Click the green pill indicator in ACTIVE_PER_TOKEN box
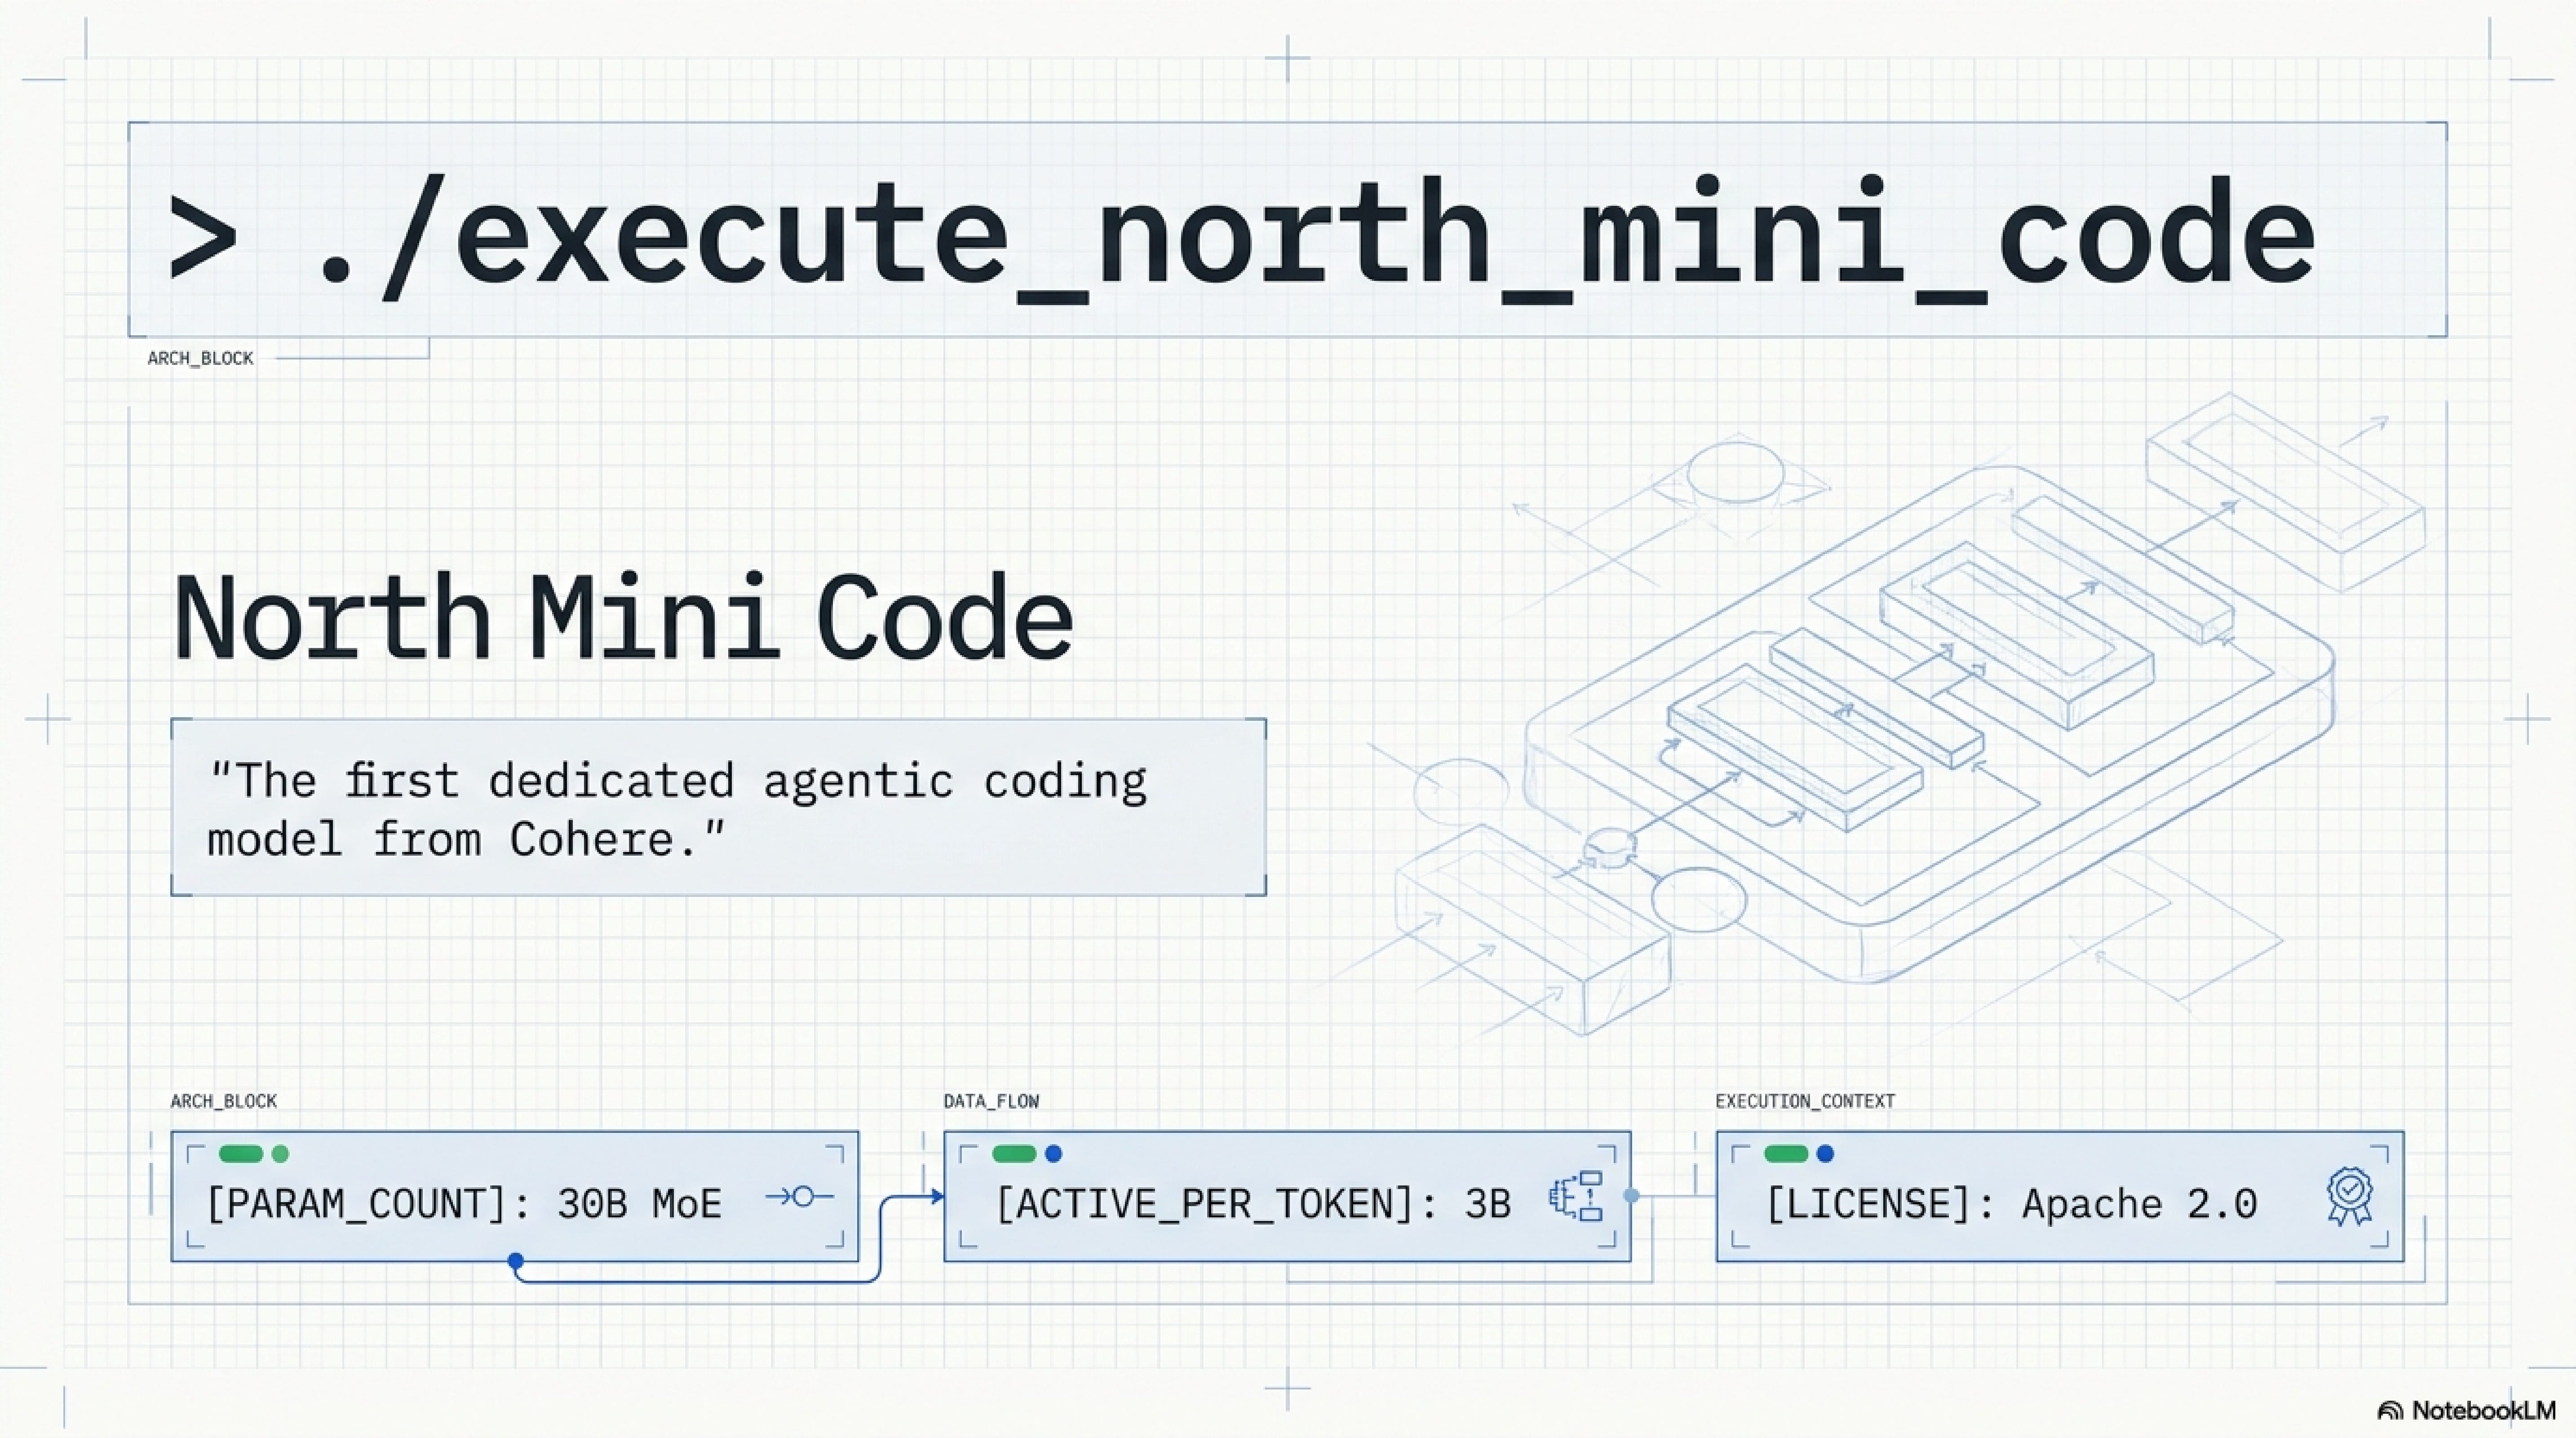 pos(1014,1154)
